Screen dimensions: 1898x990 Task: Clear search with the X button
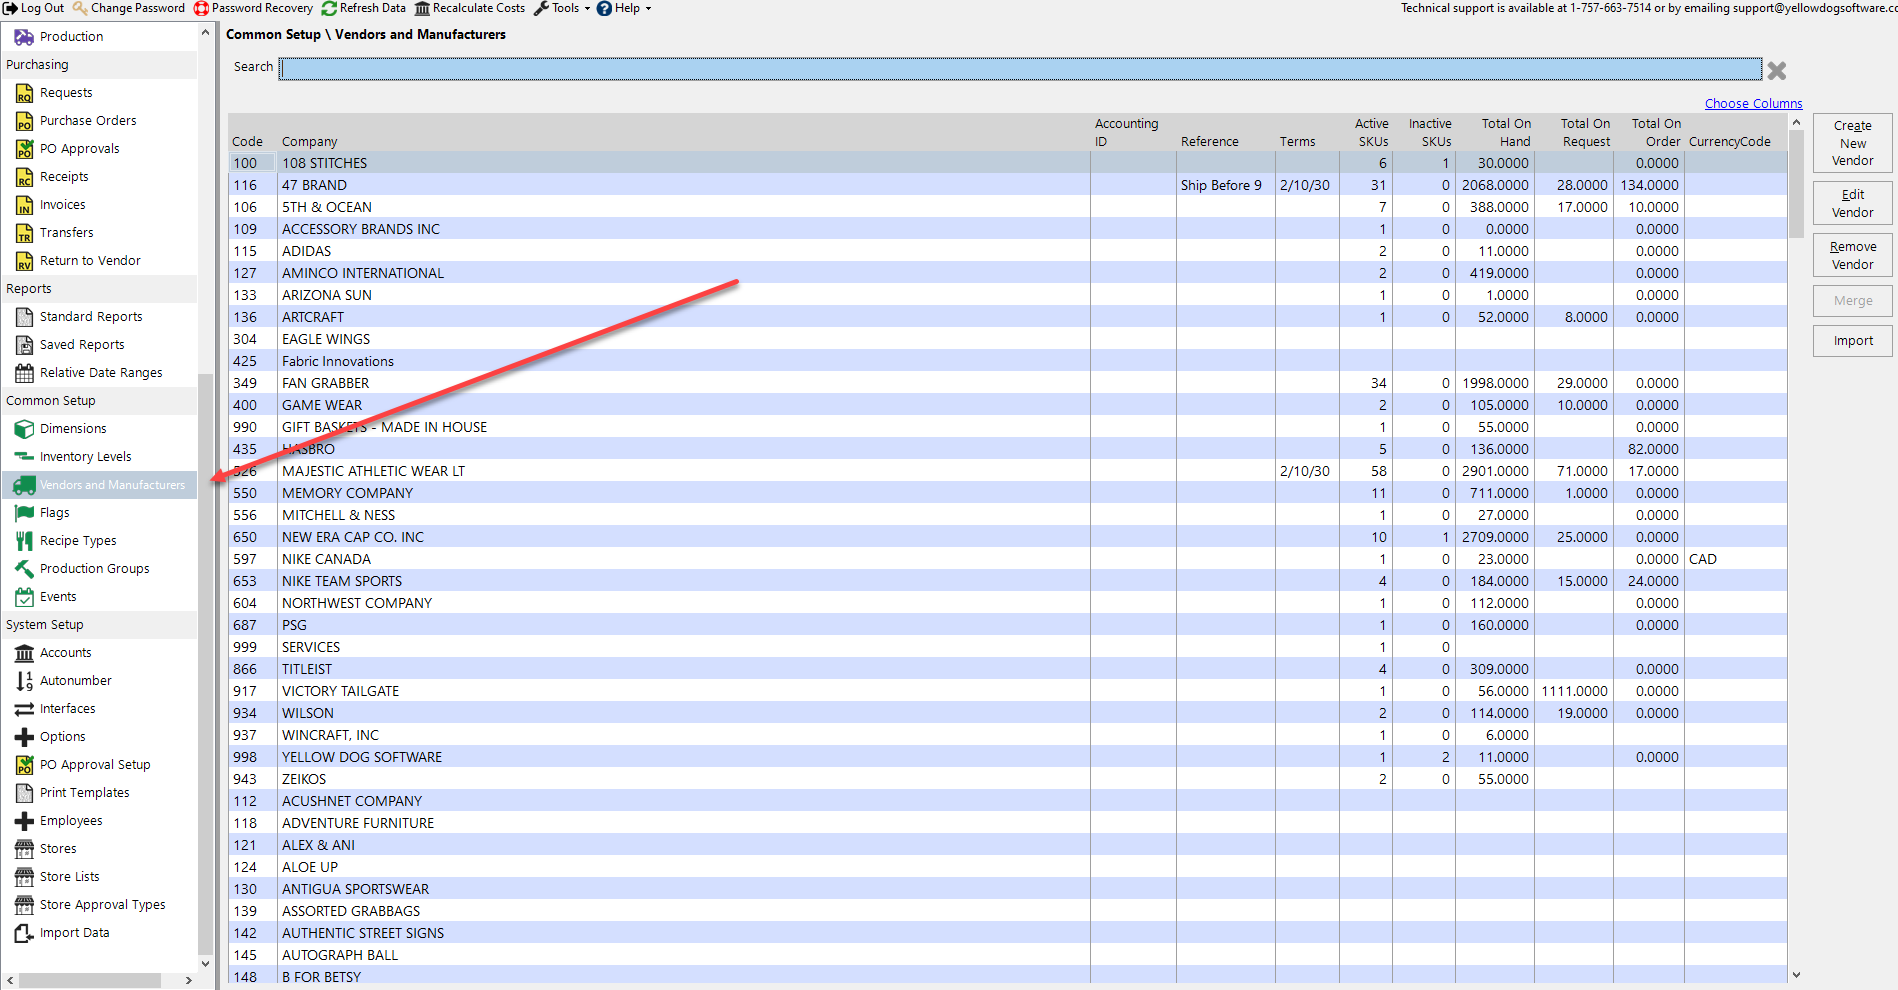[x=1776, y=70]
